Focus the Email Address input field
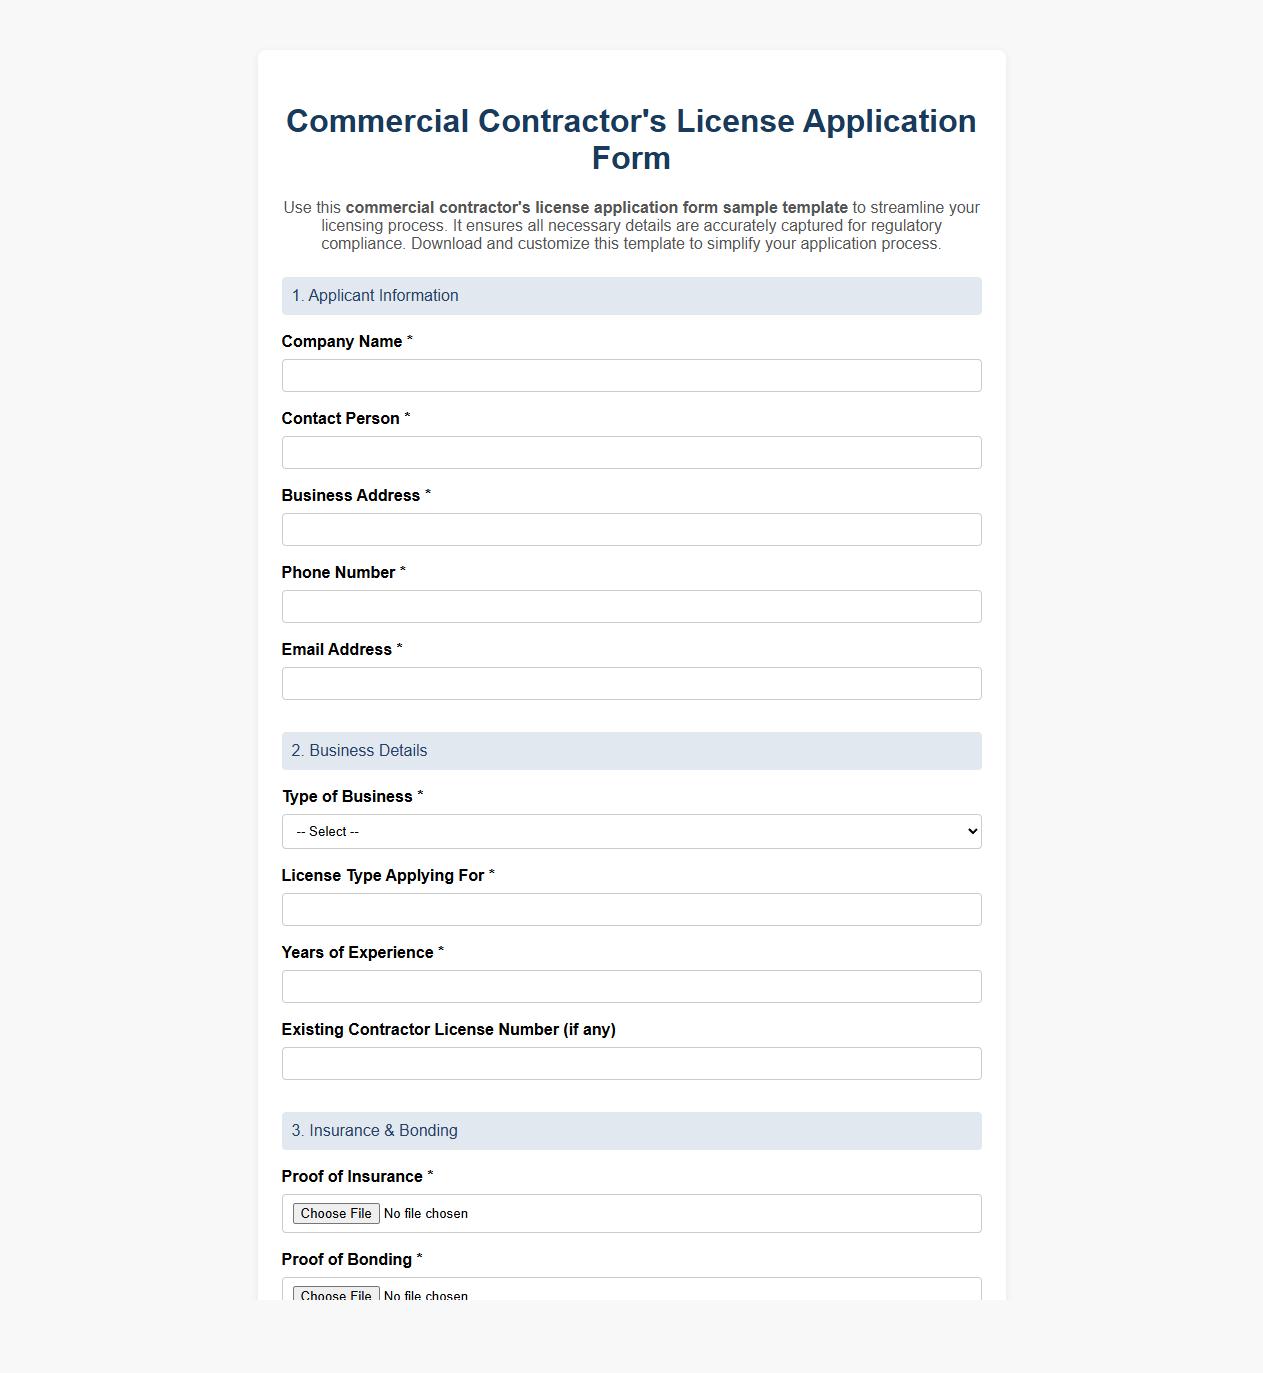The width and height of the screenshot is (1263, 1373). click(x=631, y=683)
